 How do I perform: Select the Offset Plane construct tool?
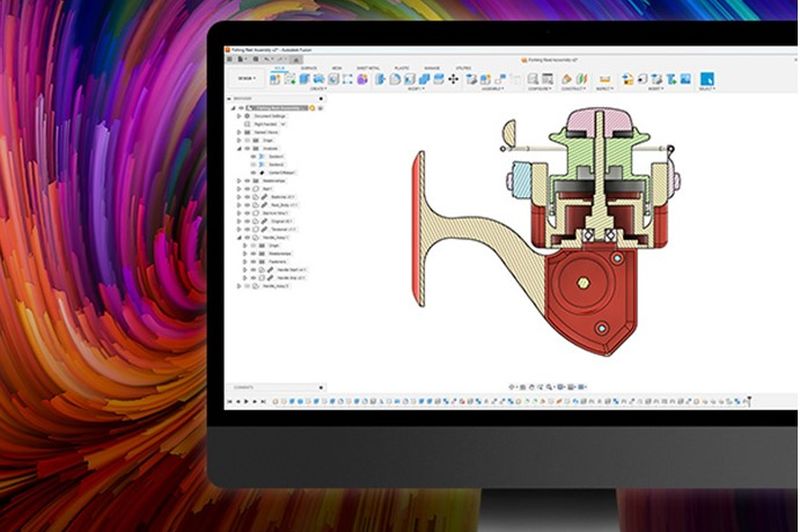tap(566, 79)
